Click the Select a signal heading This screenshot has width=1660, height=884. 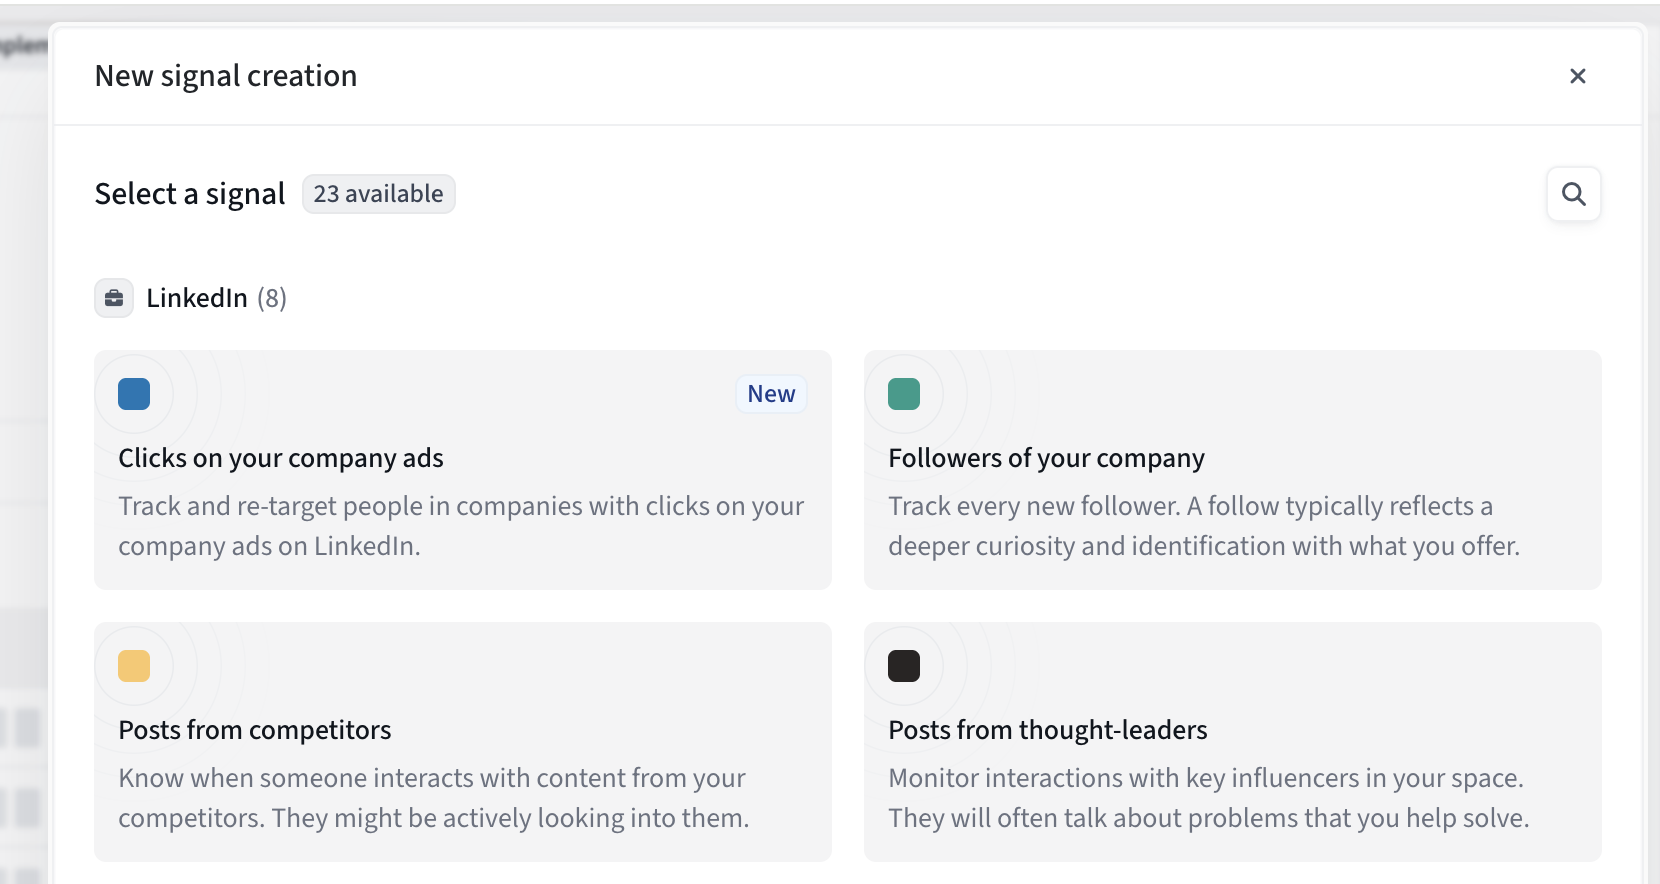pyautogui.click(x=190, y=194)
